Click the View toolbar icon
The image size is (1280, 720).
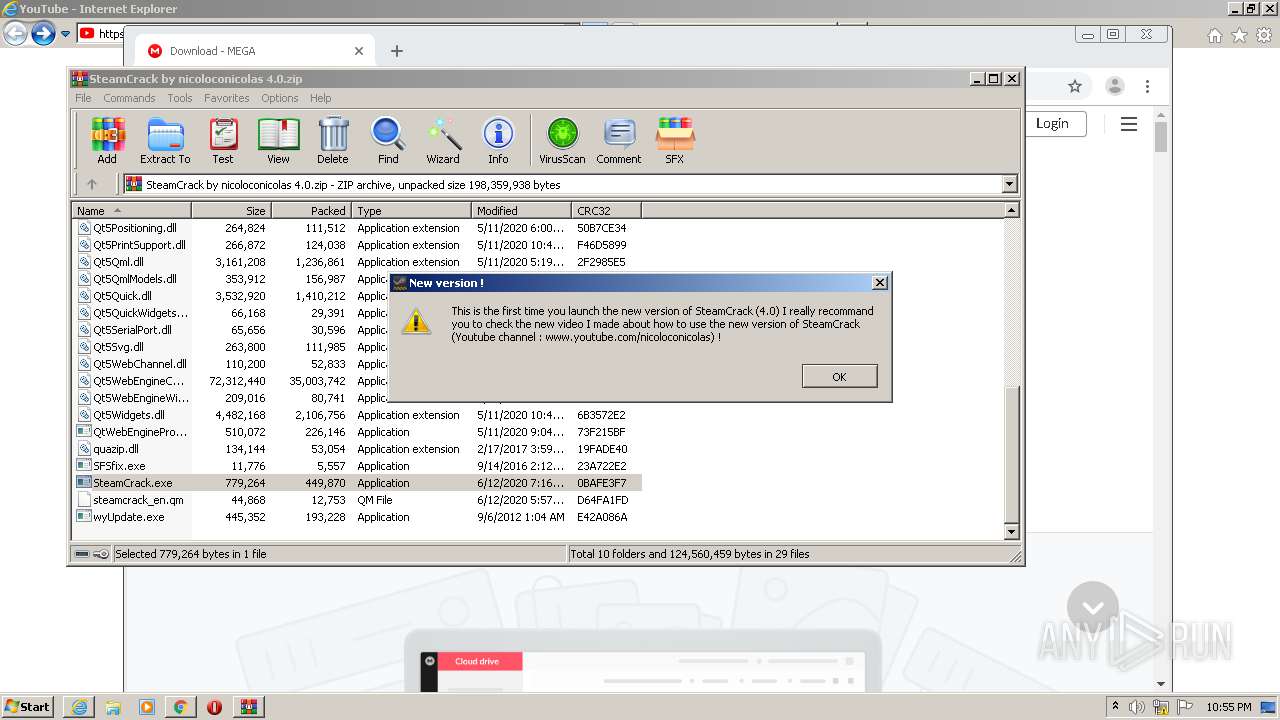[x=278, y=140]
